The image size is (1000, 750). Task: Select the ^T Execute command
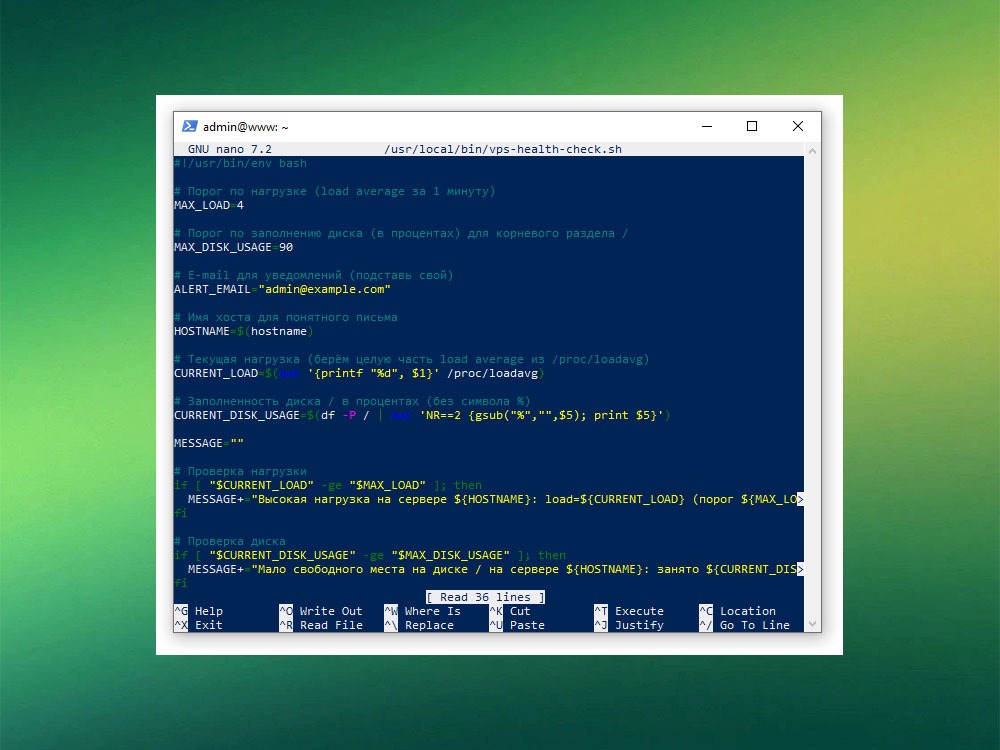point(628,611)
